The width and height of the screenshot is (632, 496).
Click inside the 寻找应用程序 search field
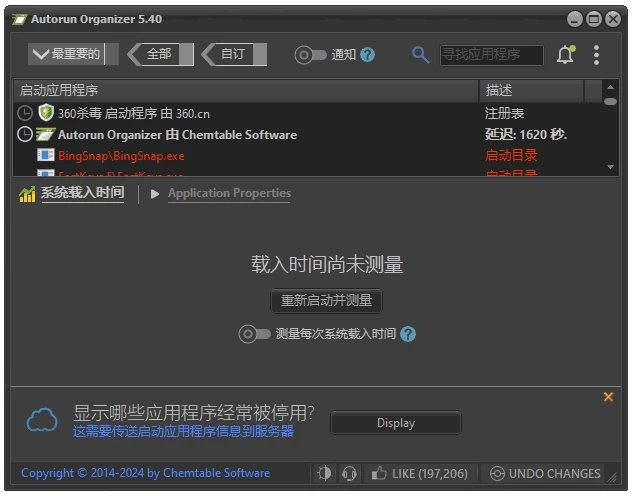click(x=491, y=55)
